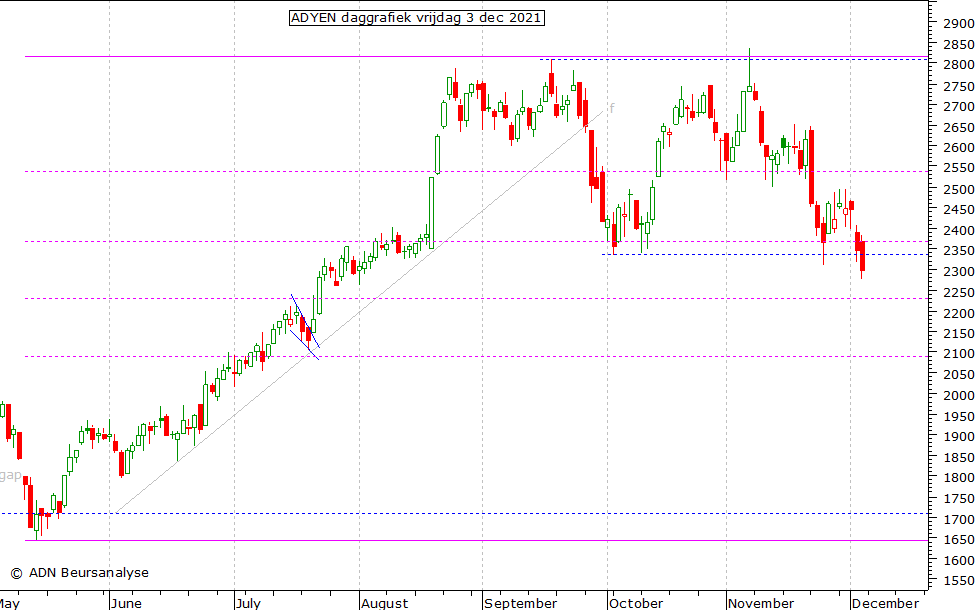Viewport: 979px width, 610px height.
Task: Click the 2700 price axis label
Action: coord(959,107)
